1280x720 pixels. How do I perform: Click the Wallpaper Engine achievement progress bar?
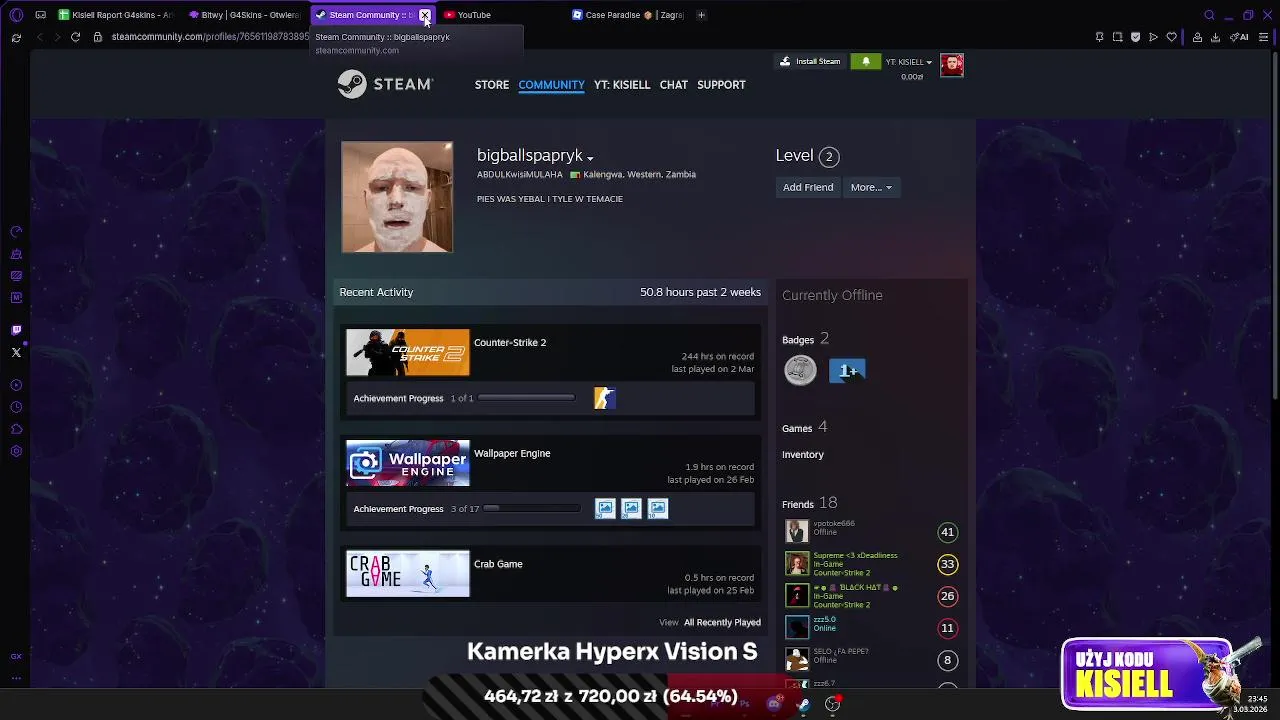pyautogui.click(x=531, y=509)
